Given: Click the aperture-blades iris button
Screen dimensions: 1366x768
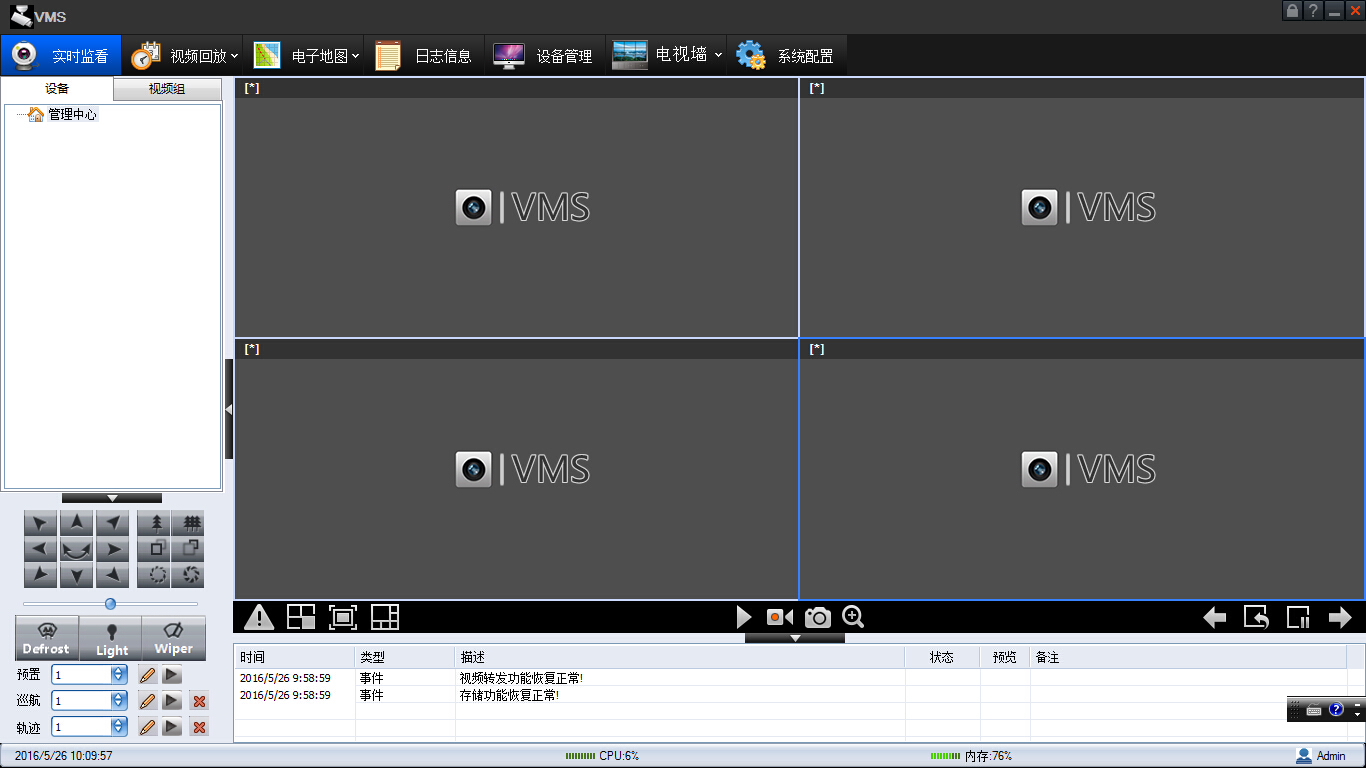Looking at the screenshot, I should click(x=188, y=575).
